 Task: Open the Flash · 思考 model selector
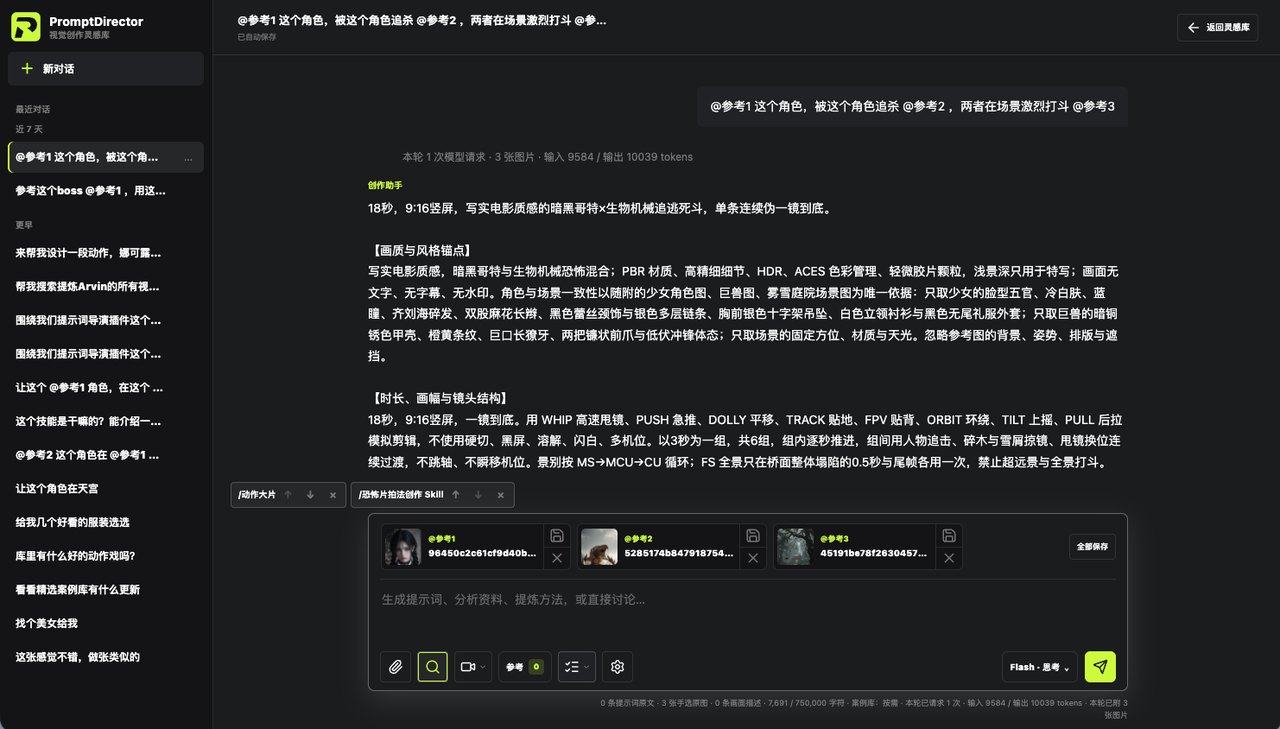pos(1039,667)
